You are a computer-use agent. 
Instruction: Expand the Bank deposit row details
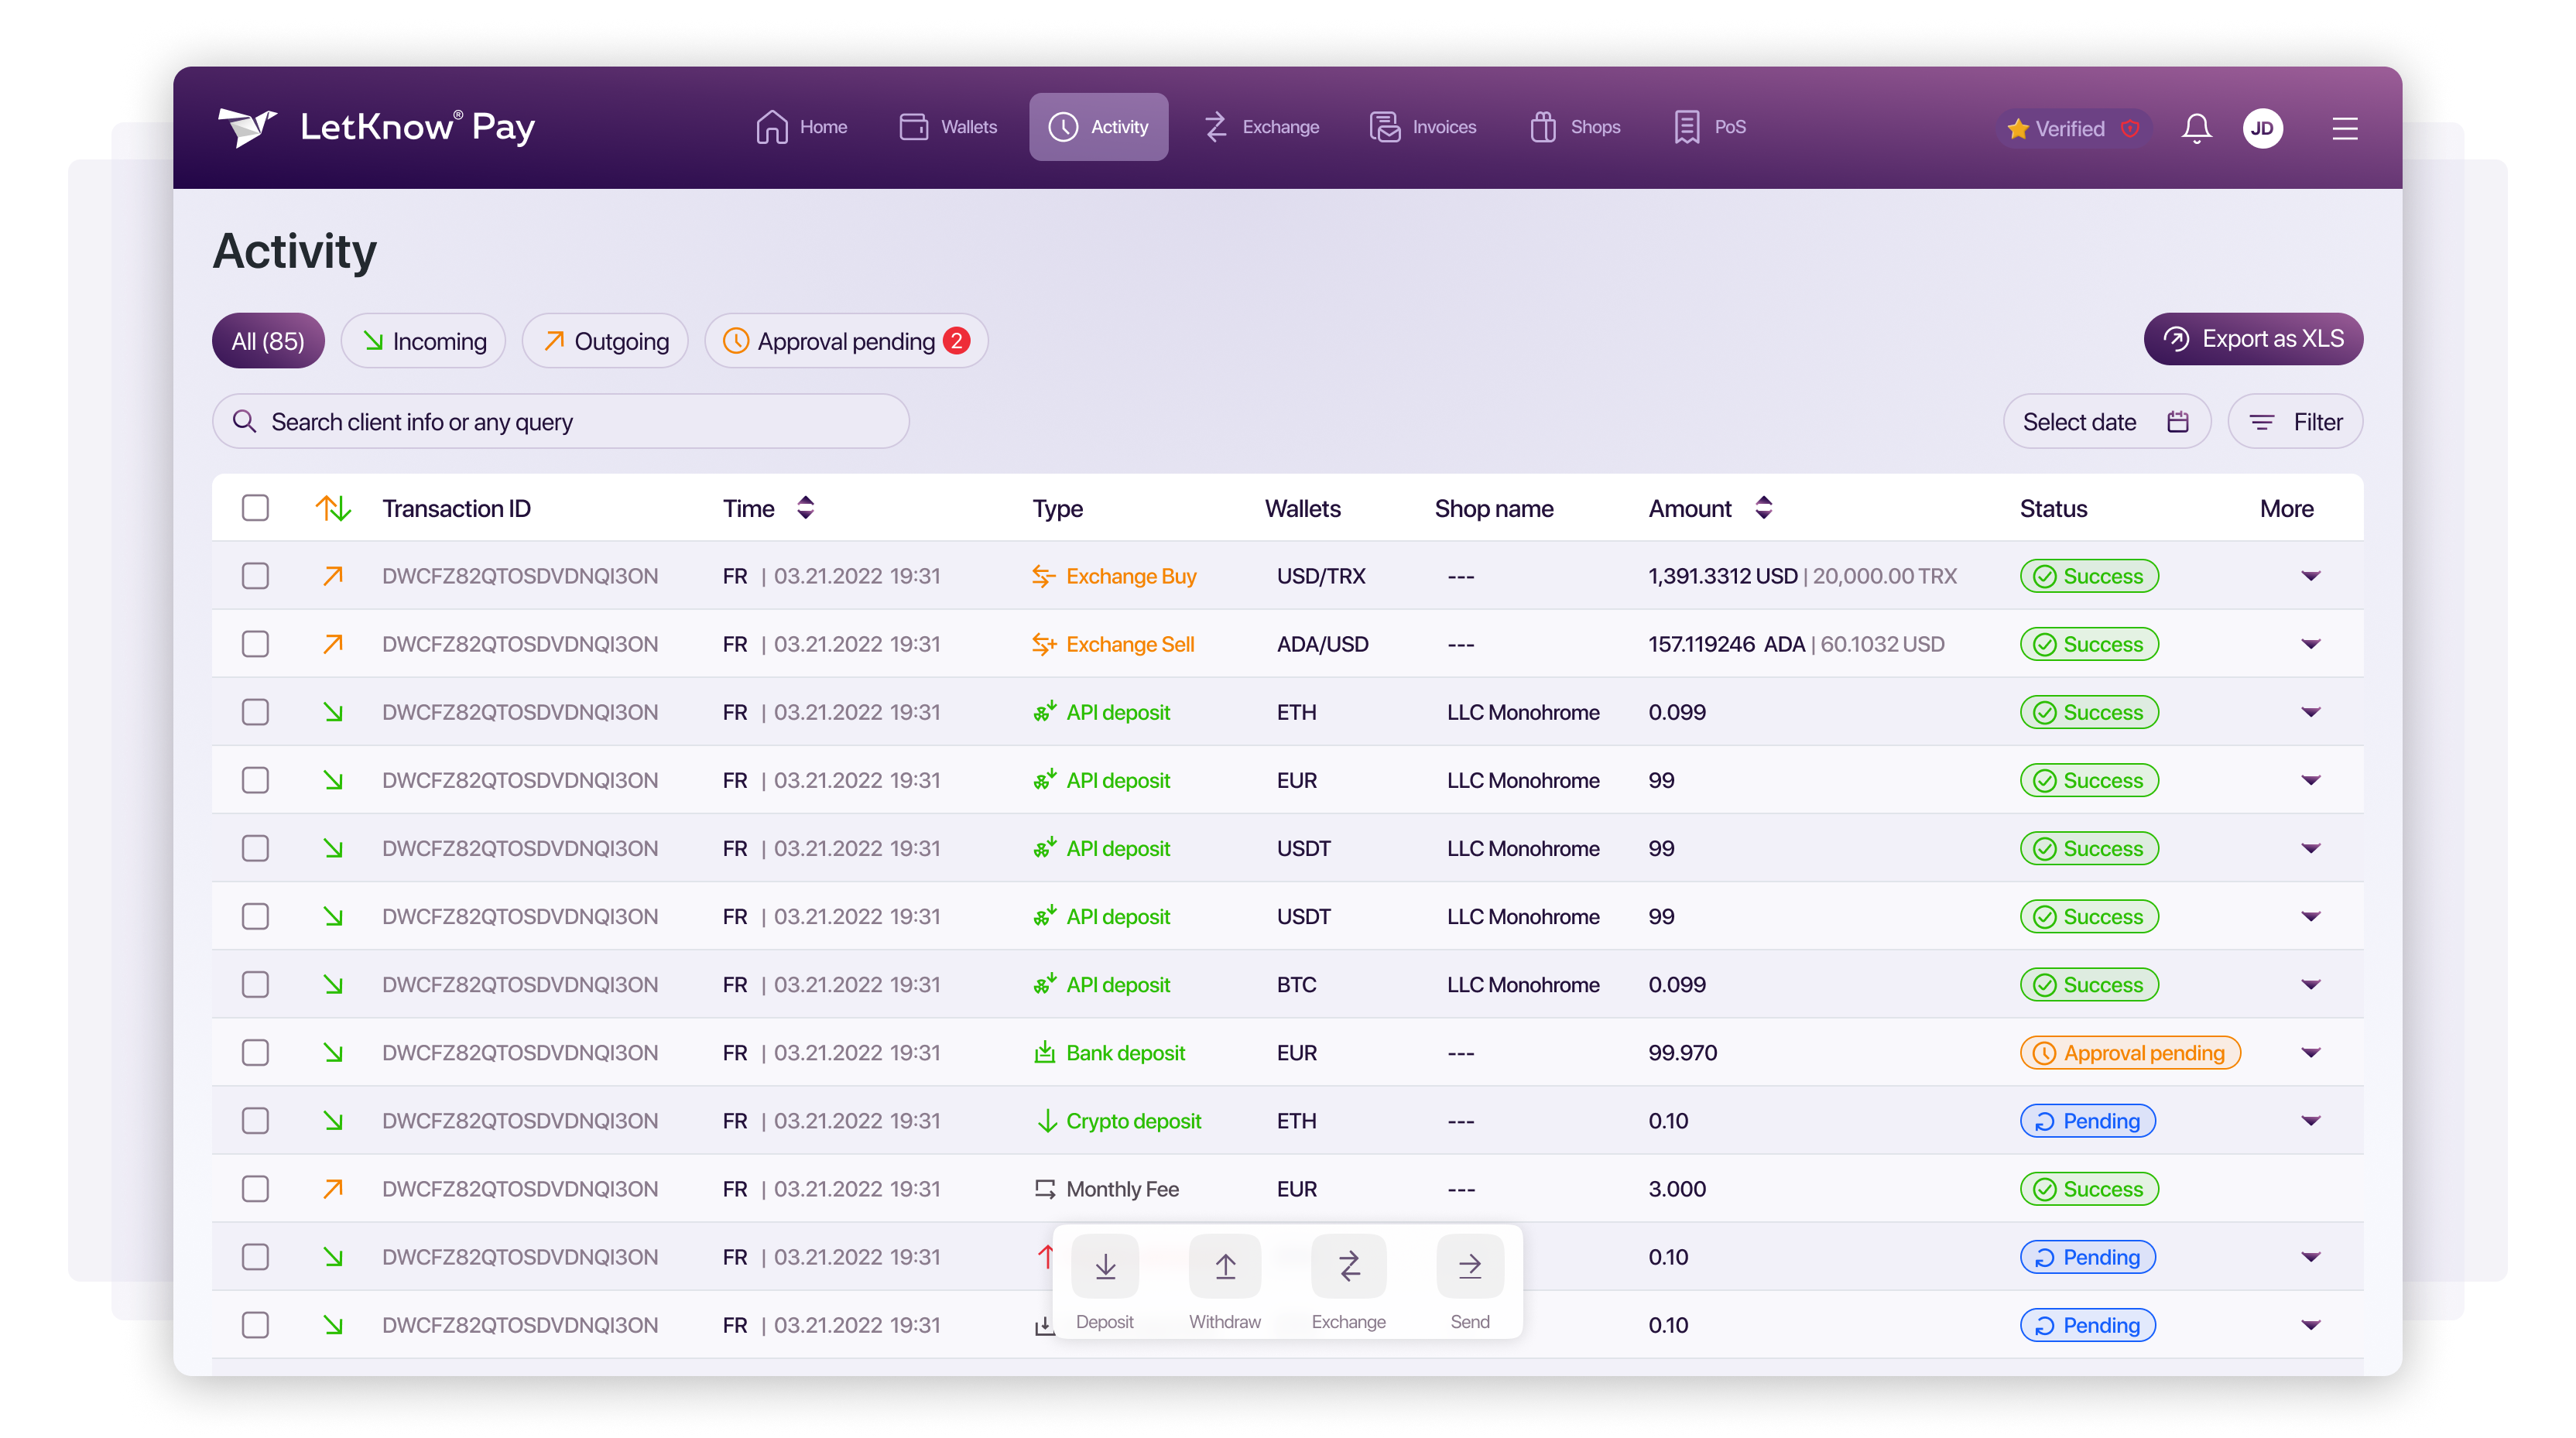coord(2310,1052)
